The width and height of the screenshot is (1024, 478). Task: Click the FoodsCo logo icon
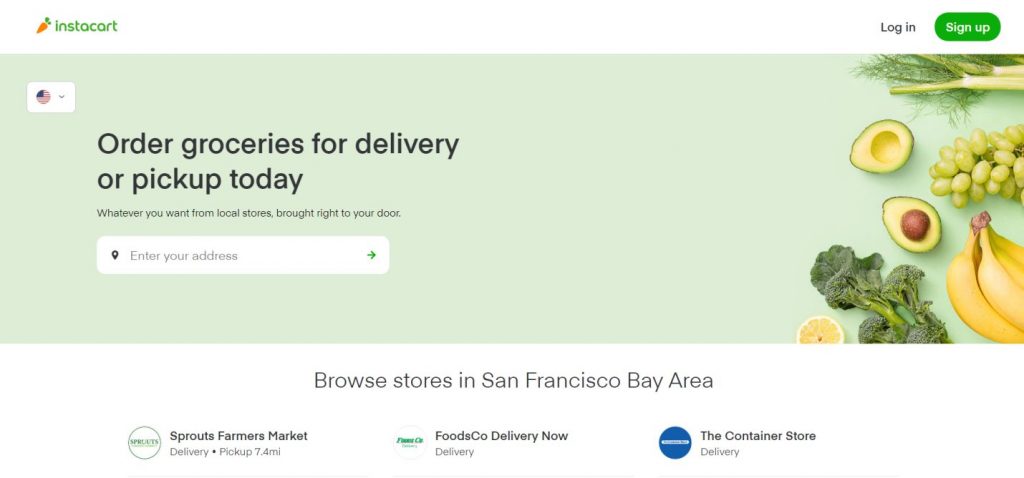(x=409, y=443)
